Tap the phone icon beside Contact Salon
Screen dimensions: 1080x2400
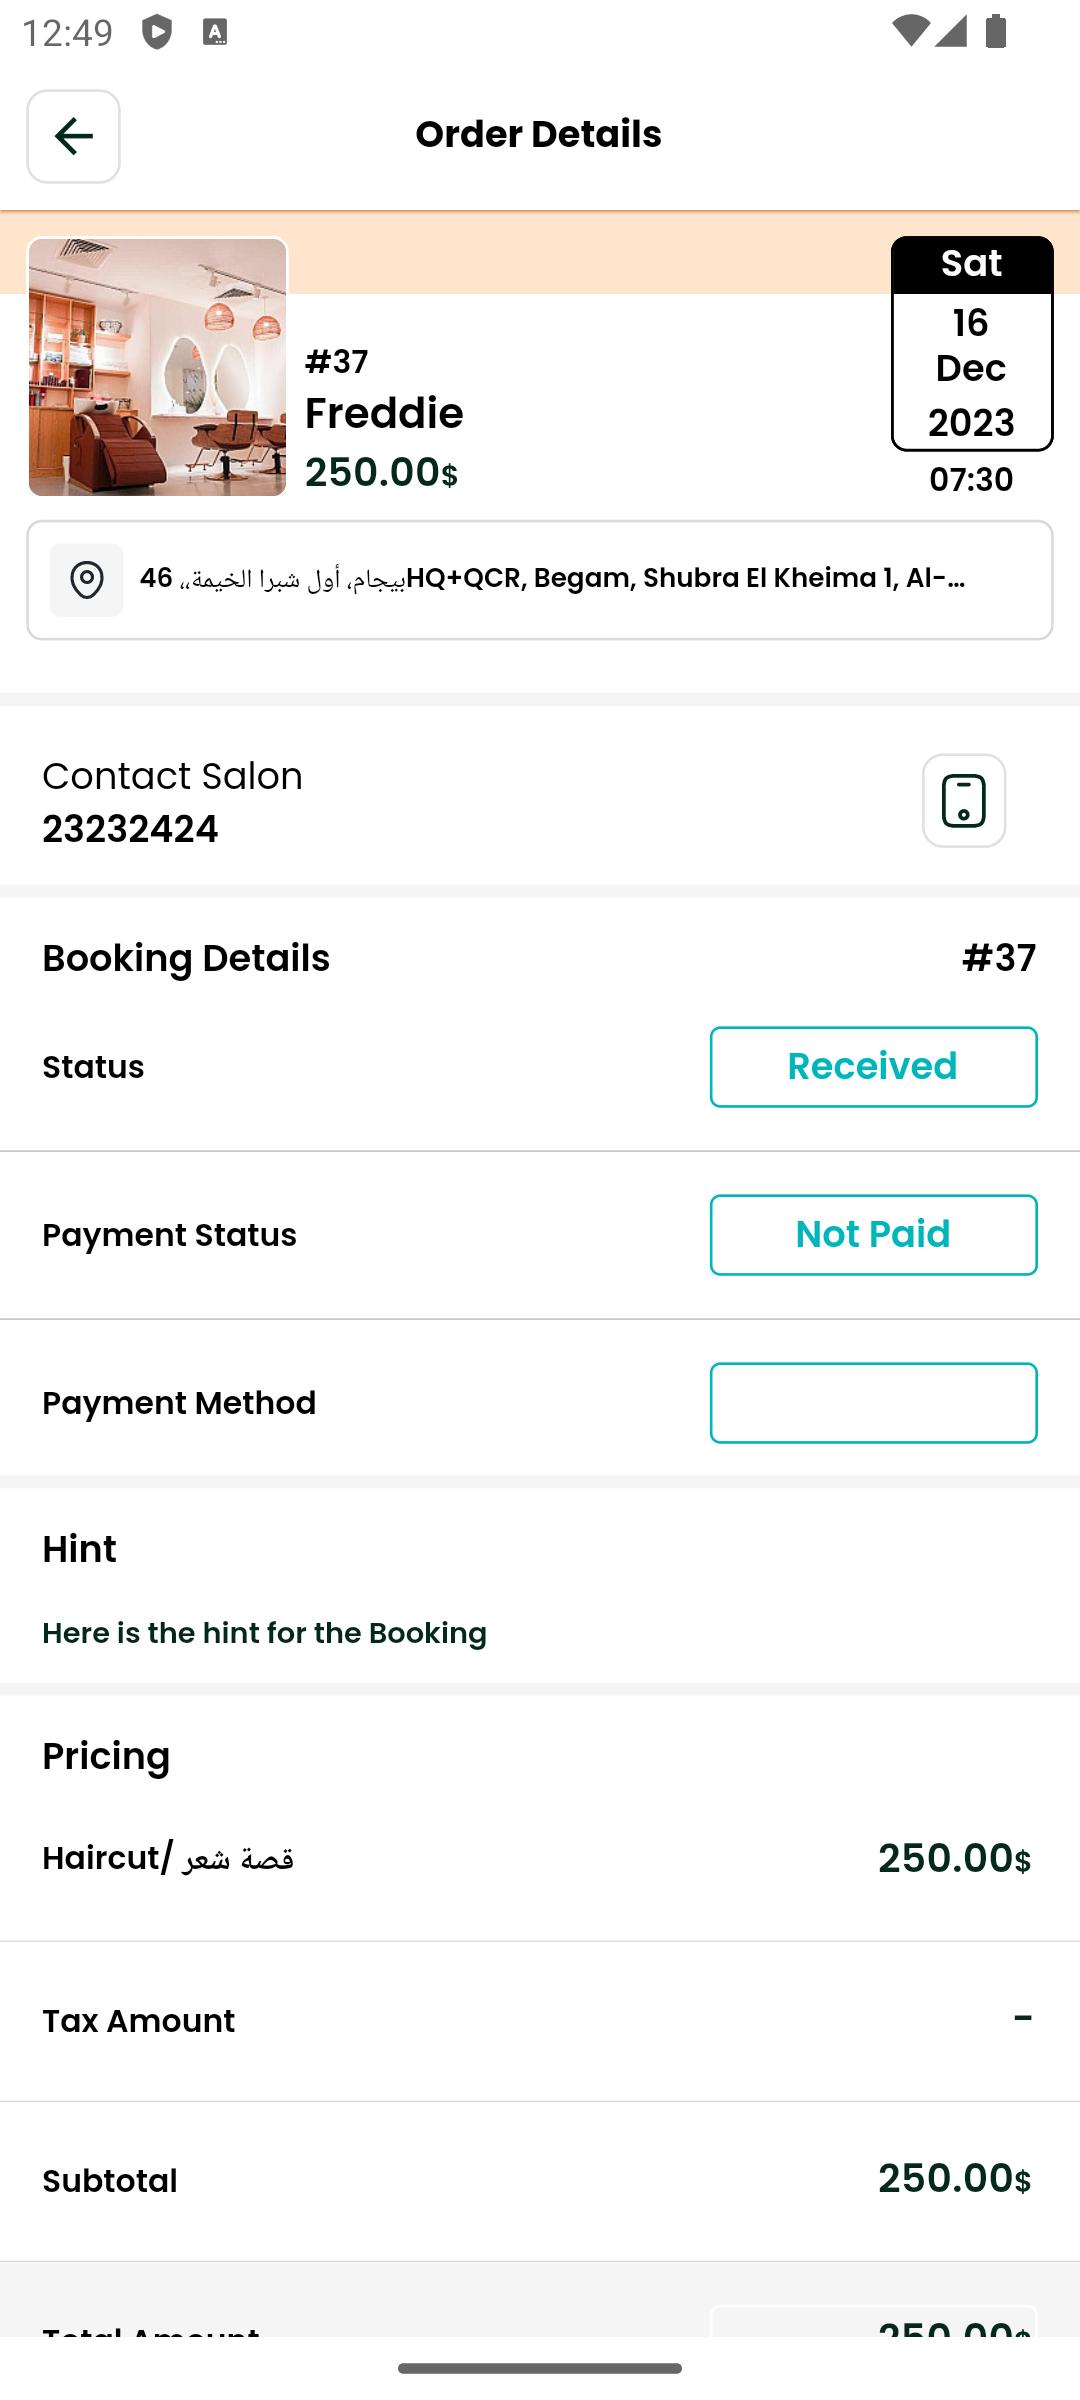(x=963, y=800)
